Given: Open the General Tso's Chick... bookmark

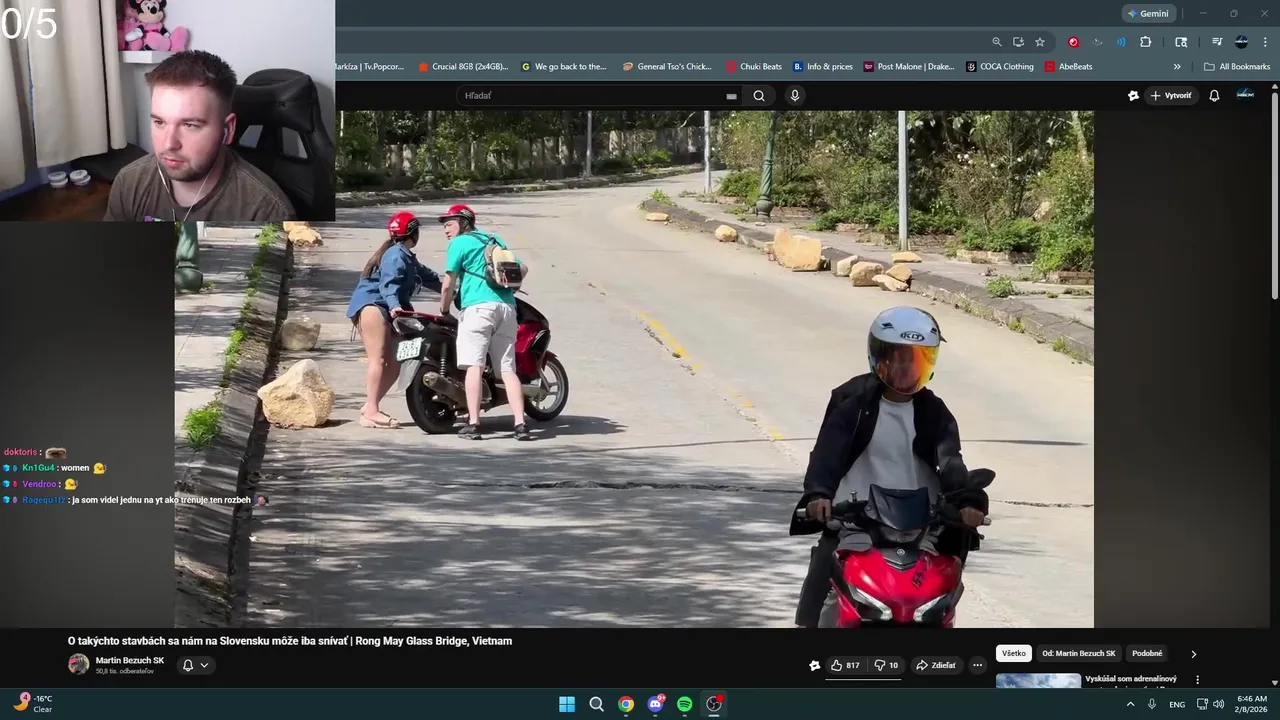Looking at the screenshot, I should tap(667, 67).
